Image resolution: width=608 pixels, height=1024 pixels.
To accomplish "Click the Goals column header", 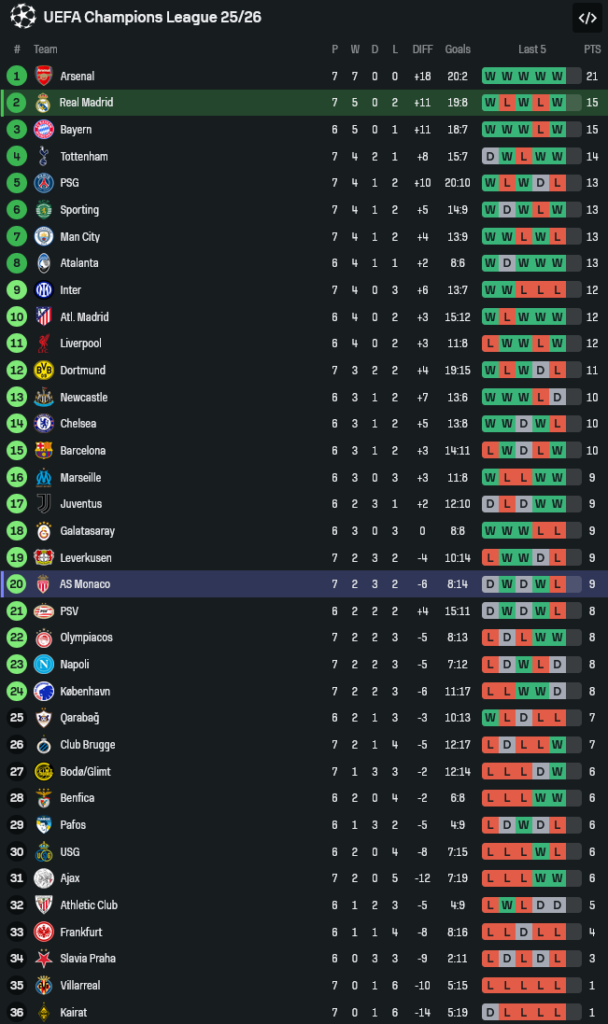I will tap(458, 49).
